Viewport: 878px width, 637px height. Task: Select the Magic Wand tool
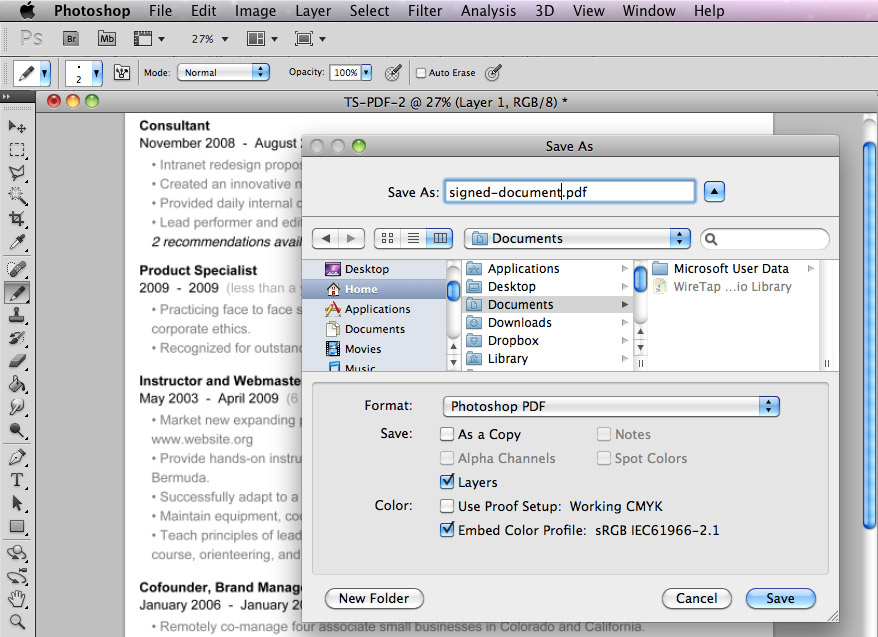[17, 196]
